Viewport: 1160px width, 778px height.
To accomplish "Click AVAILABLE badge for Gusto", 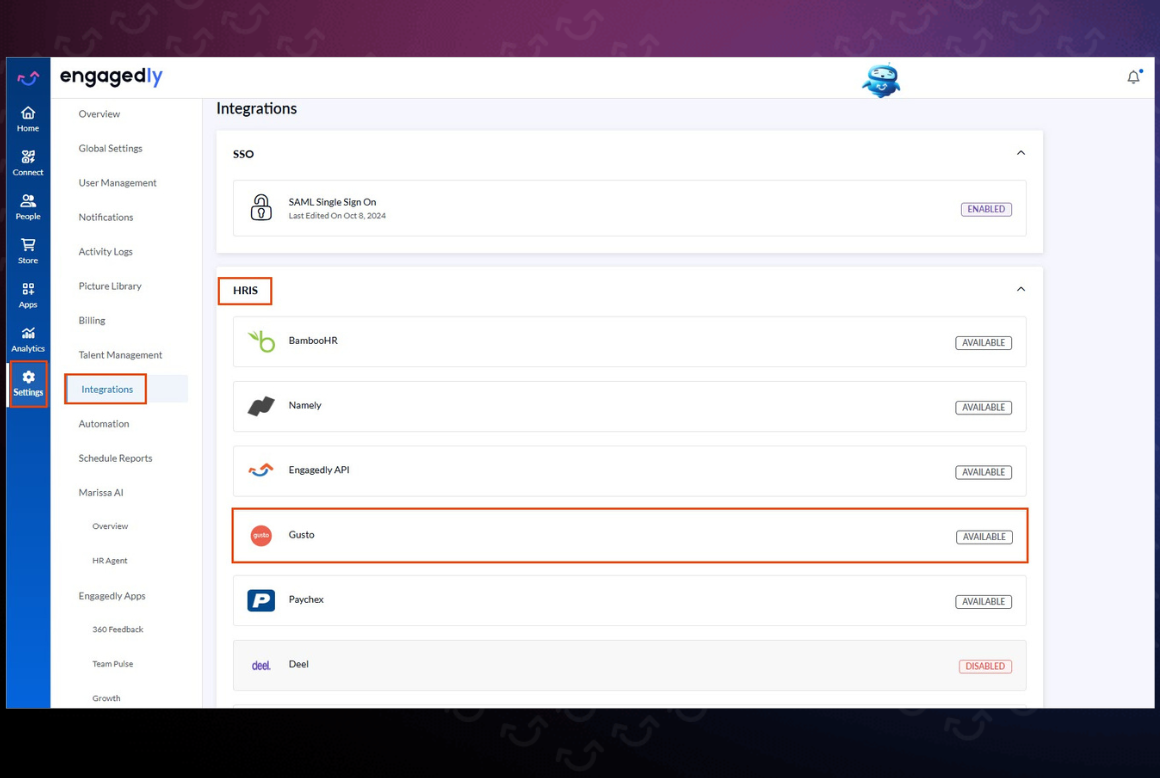I will coord(984,537).
